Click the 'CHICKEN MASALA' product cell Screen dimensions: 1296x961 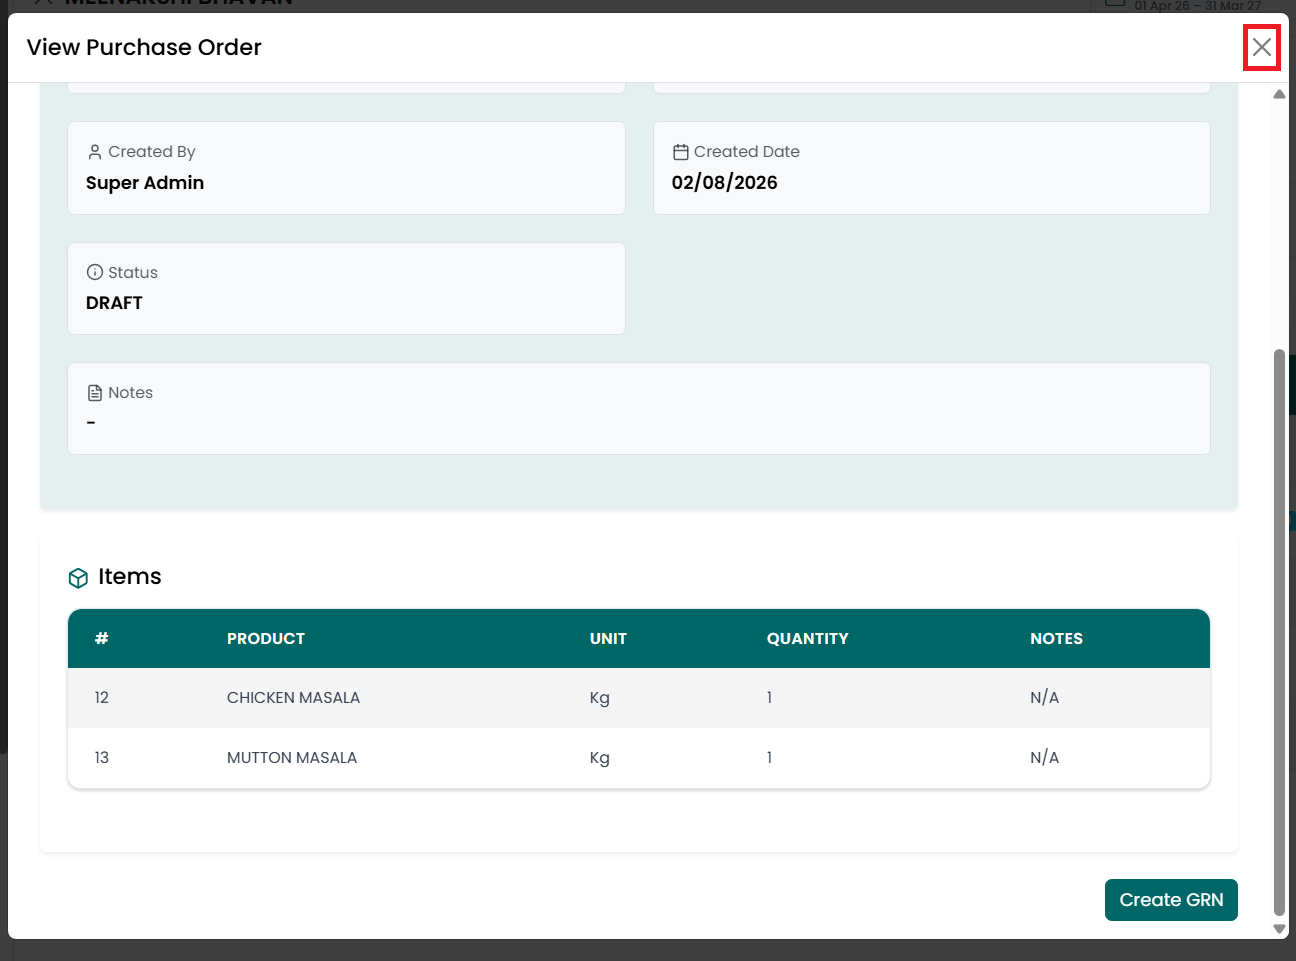tap(293, 698)
